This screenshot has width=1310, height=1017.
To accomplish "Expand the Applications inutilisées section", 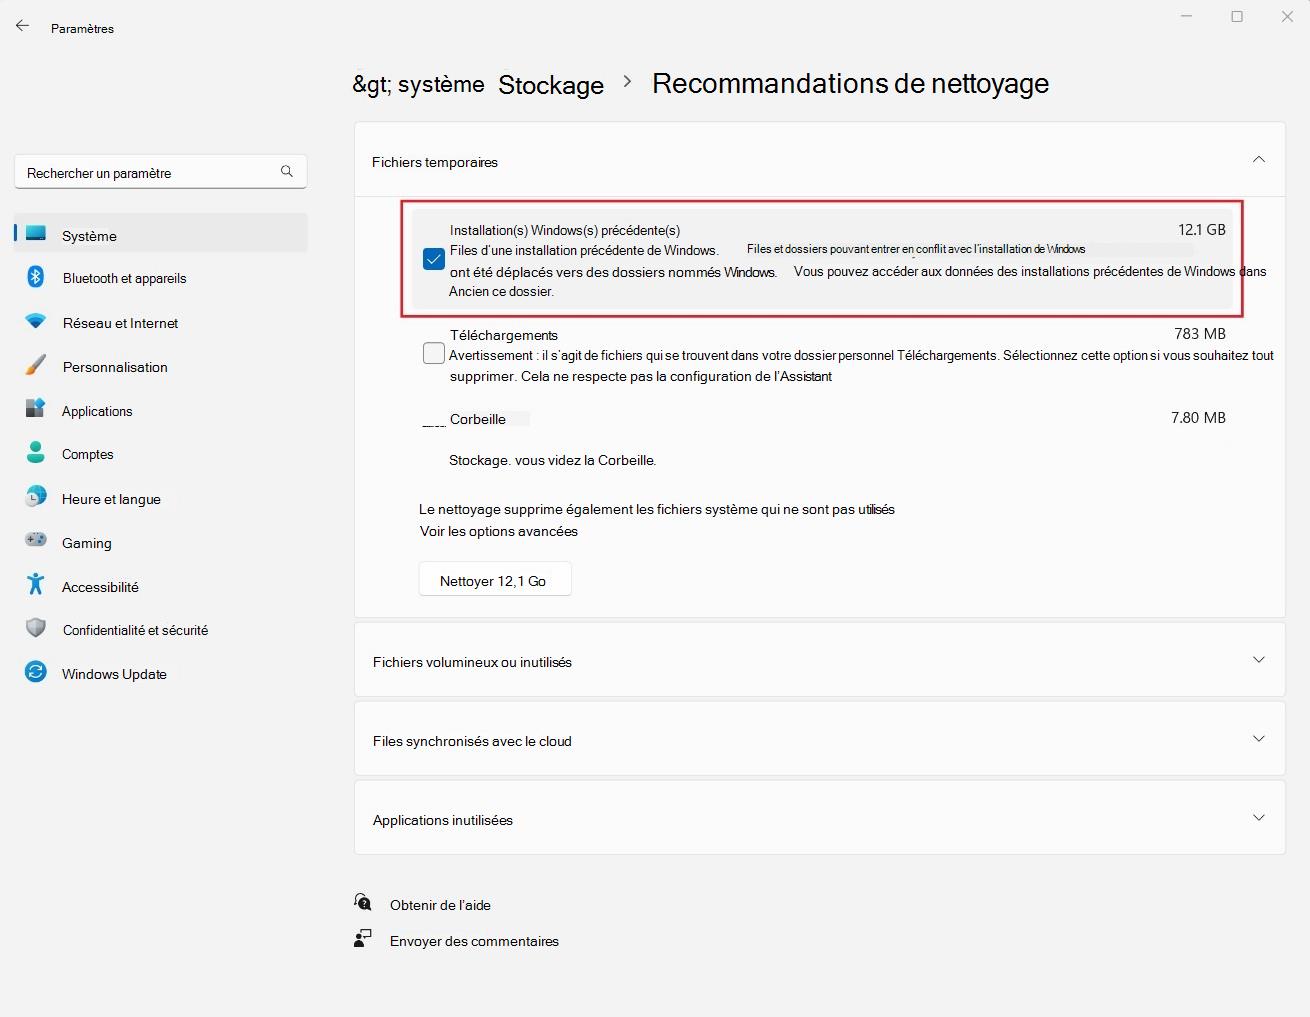I will 1259,818.
